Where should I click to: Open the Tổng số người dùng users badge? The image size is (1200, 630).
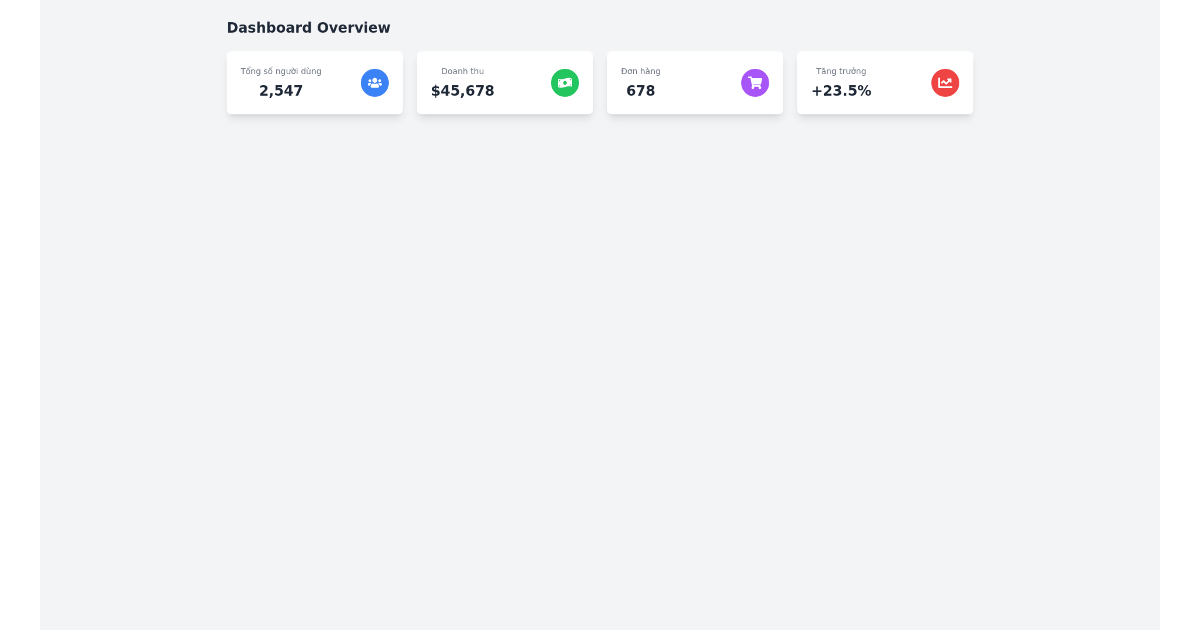(x=375, y=83)
